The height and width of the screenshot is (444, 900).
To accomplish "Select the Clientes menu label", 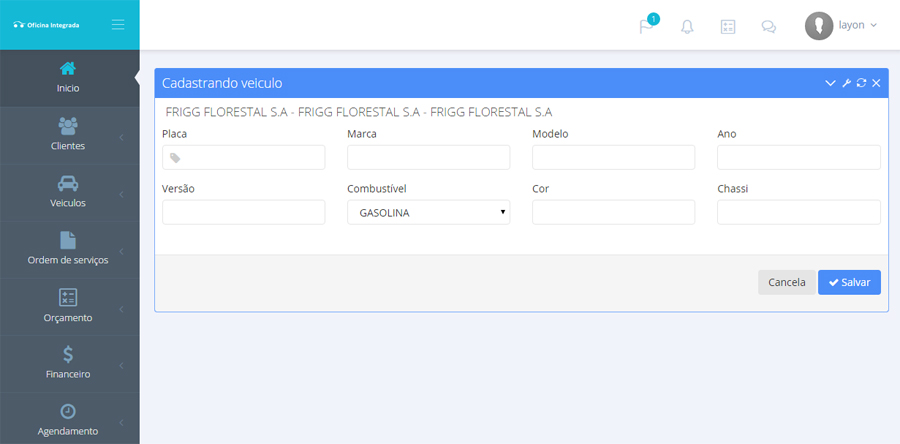I will (x=68, y=146).
